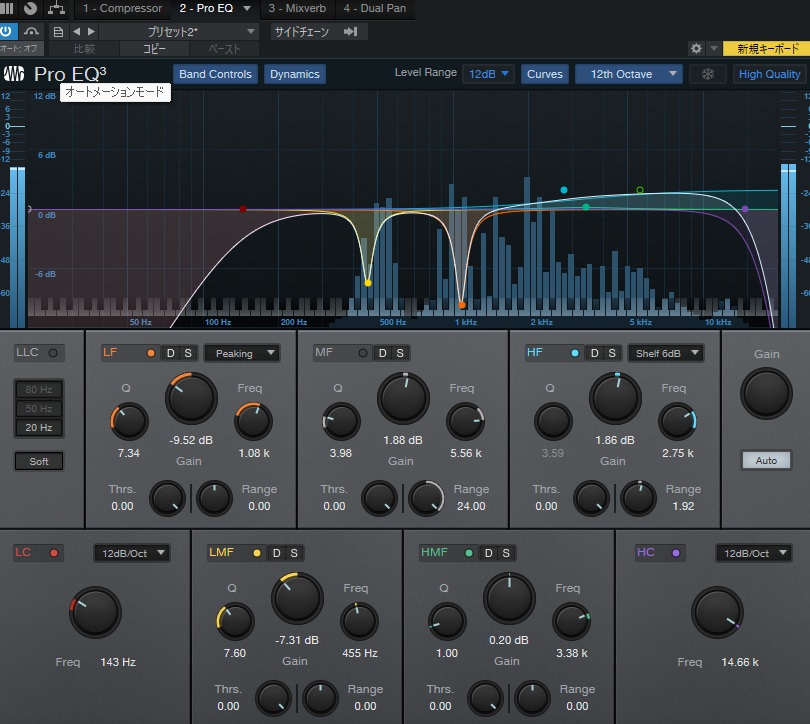
Task: Open the gear settings icon
Action: (x=696, y=48)
